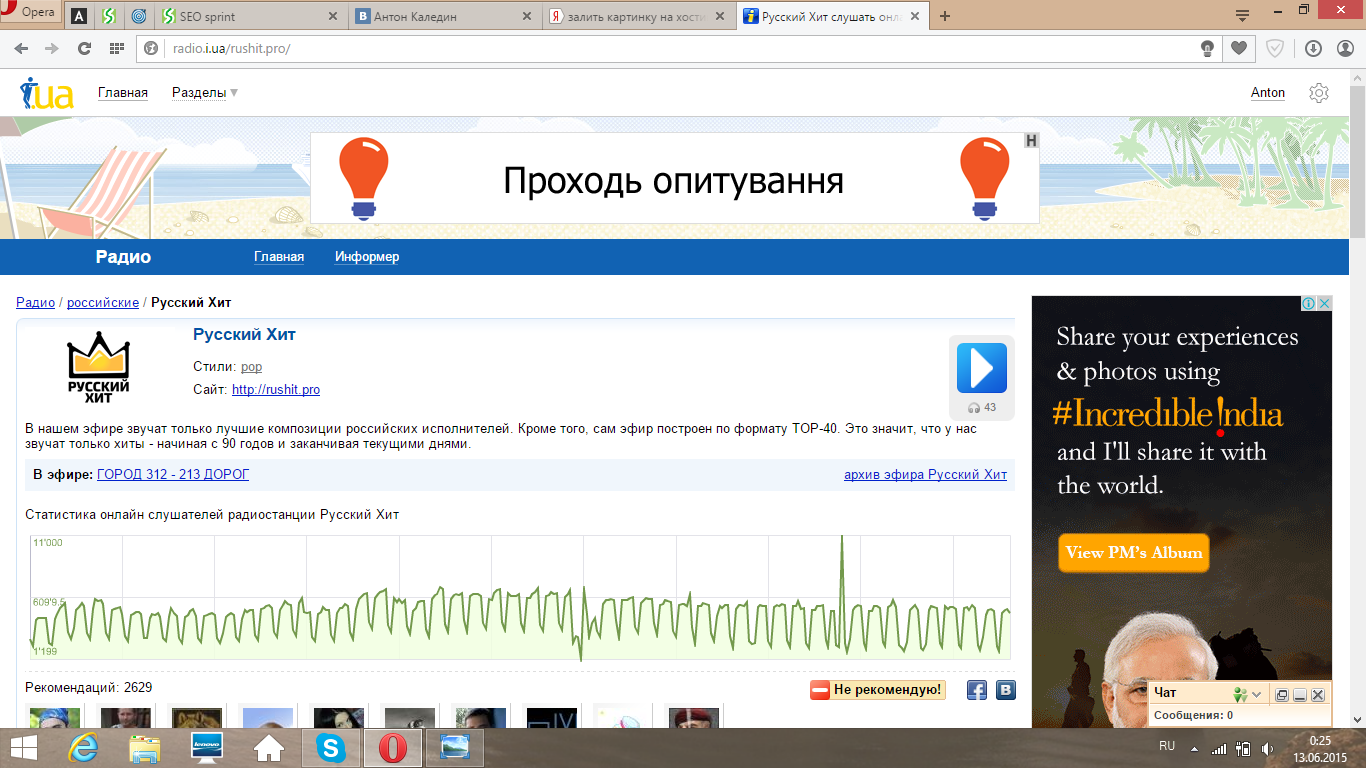Visit the http://rushit.pro site link
Screen dimensions: 1366x768
click(276, 390)
